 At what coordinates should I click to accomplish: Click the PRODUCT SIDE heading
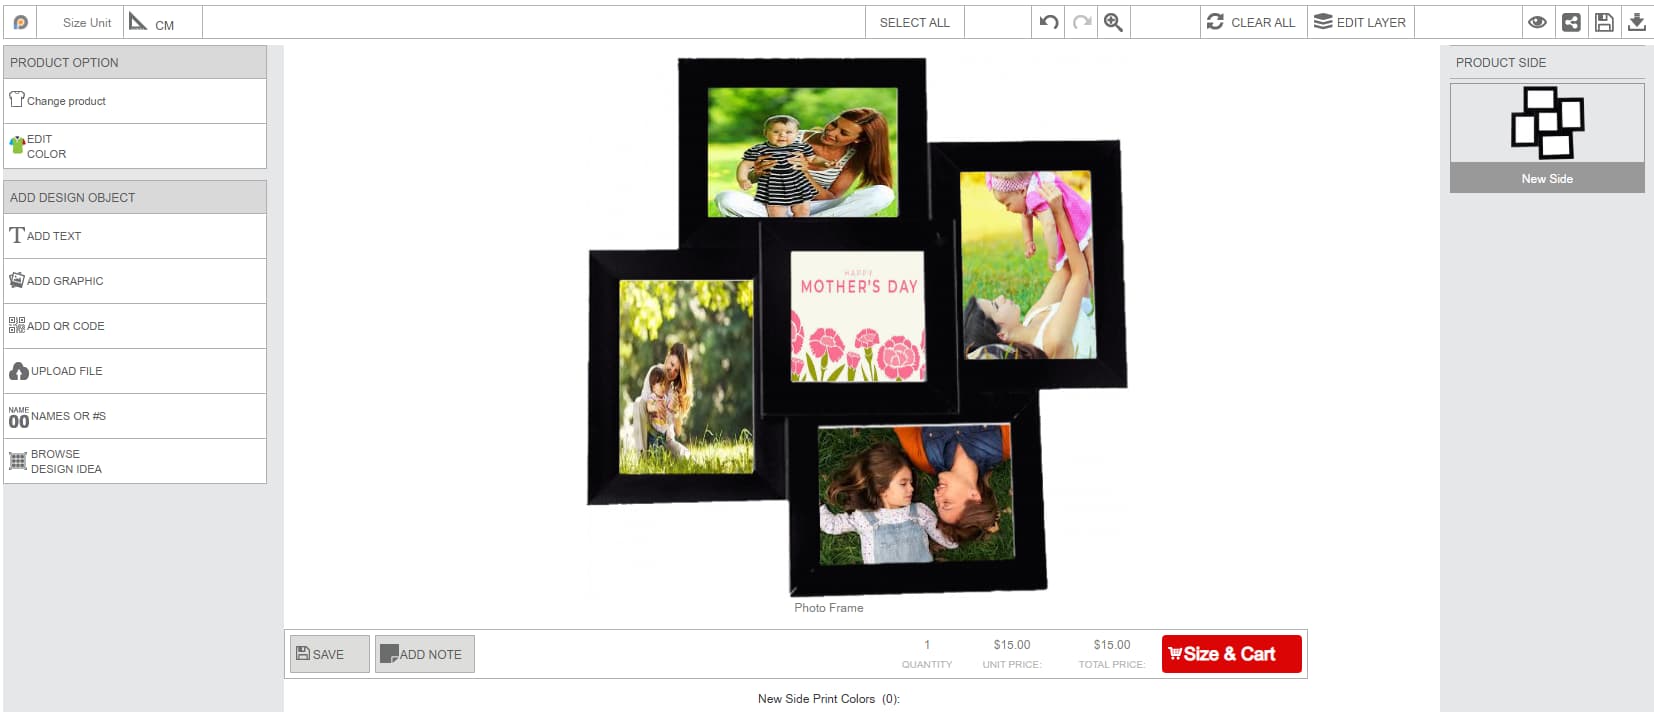1501,62
